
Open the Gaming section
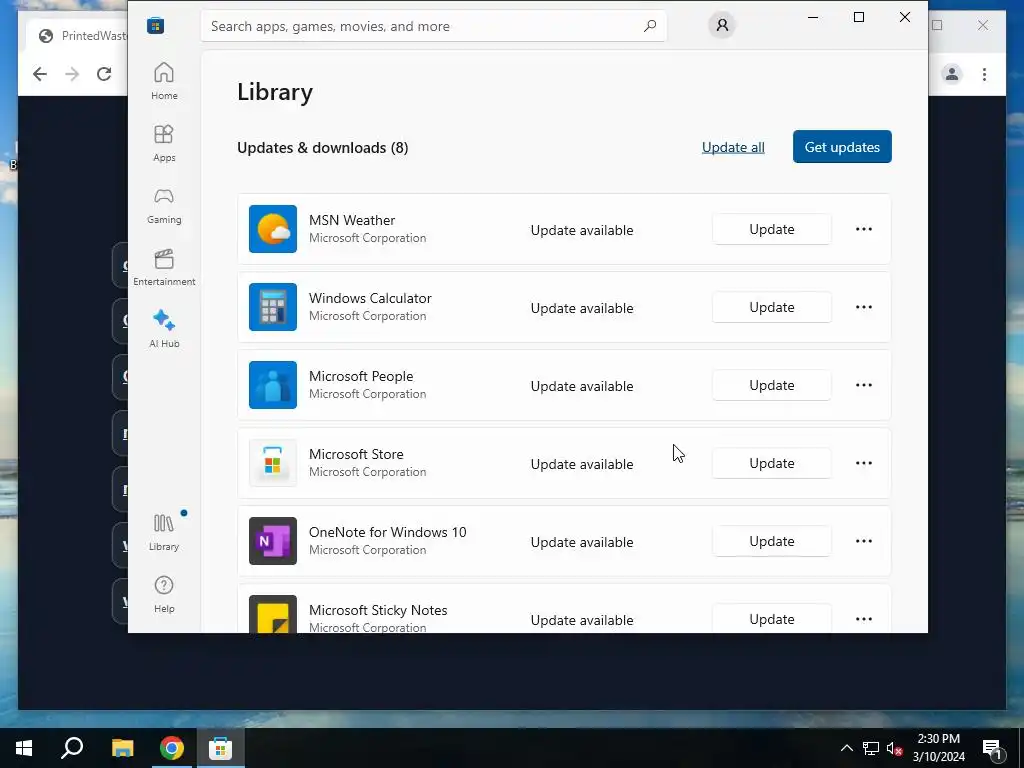(x=164, y=205)
